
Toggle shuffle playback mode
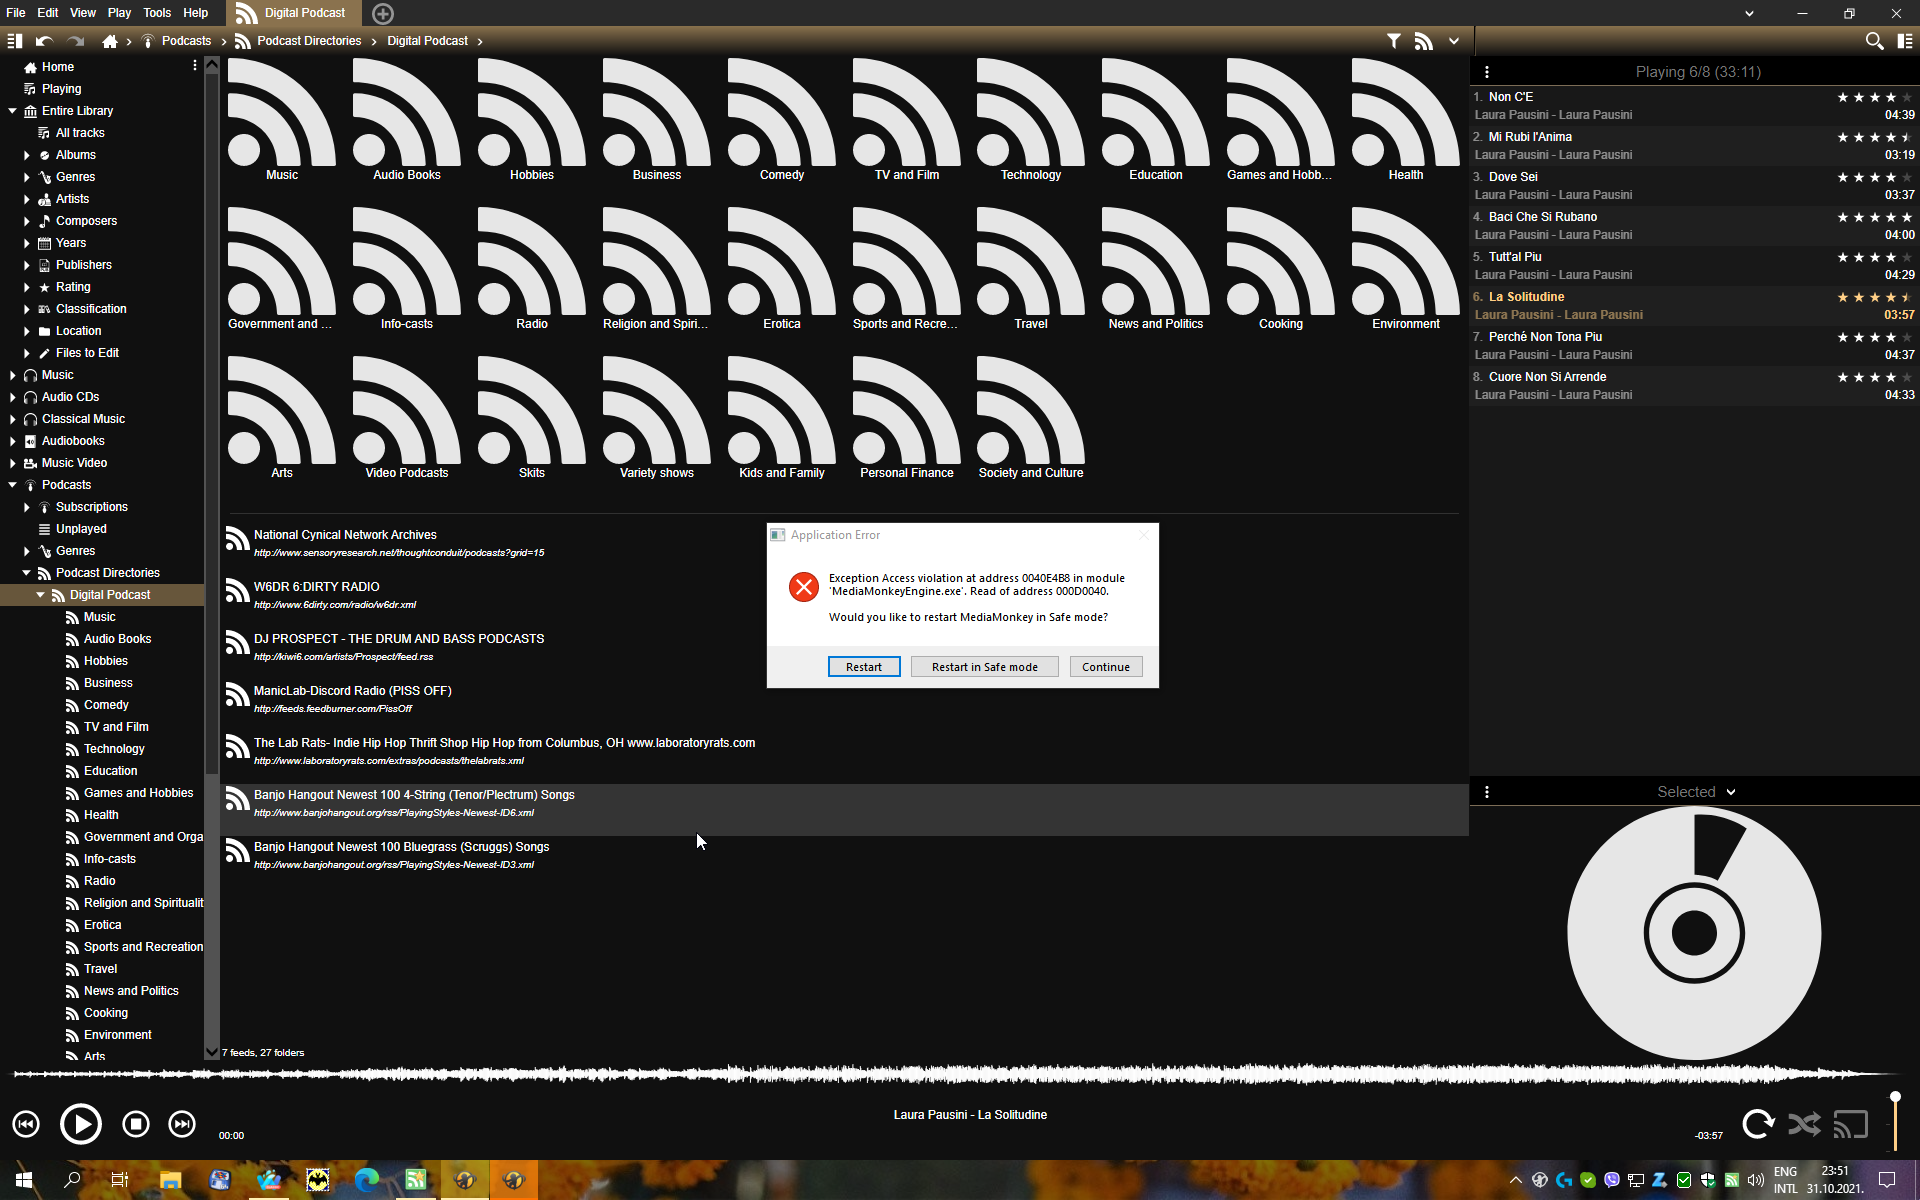coord(1804,1124)
